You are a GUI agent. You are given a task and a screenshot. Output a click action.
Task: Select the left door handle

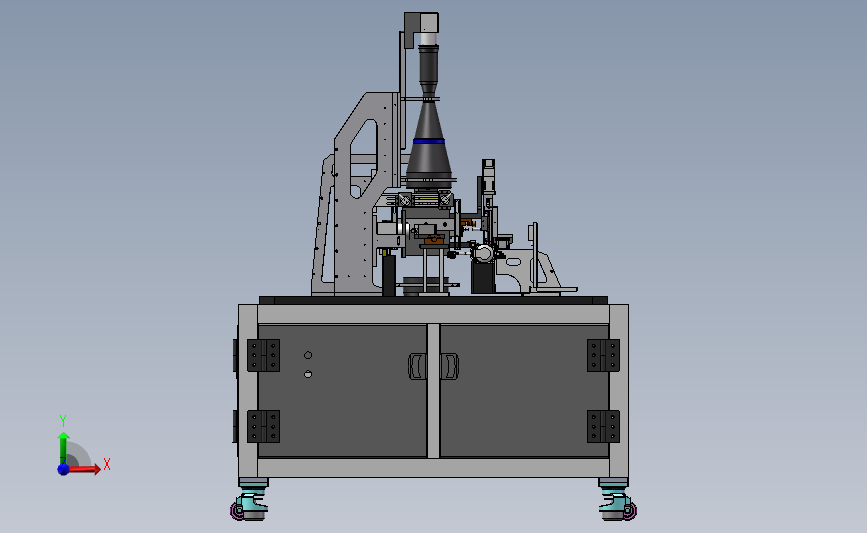point(417,367)
